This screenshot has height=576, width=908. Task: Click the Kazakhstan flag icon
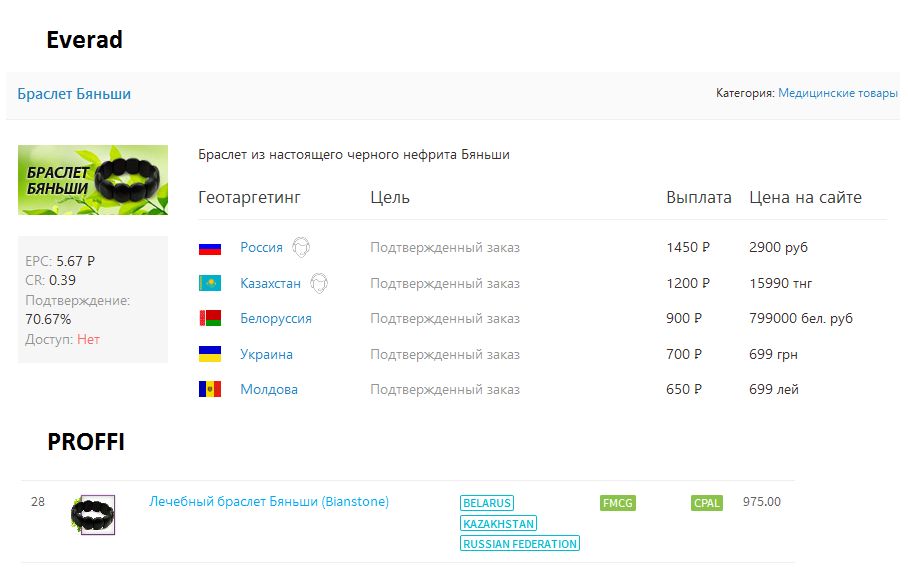pos(210,283)
